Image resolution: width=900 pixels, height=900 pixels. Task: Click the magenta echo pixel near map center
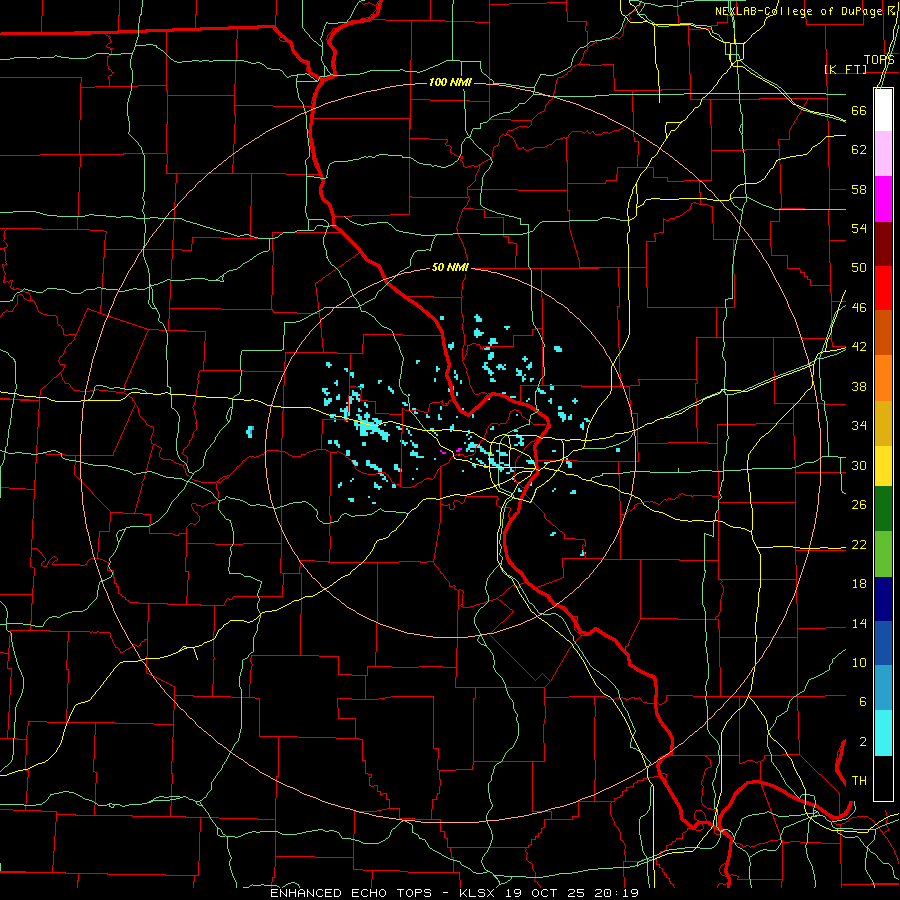click(x=459, y=451)
